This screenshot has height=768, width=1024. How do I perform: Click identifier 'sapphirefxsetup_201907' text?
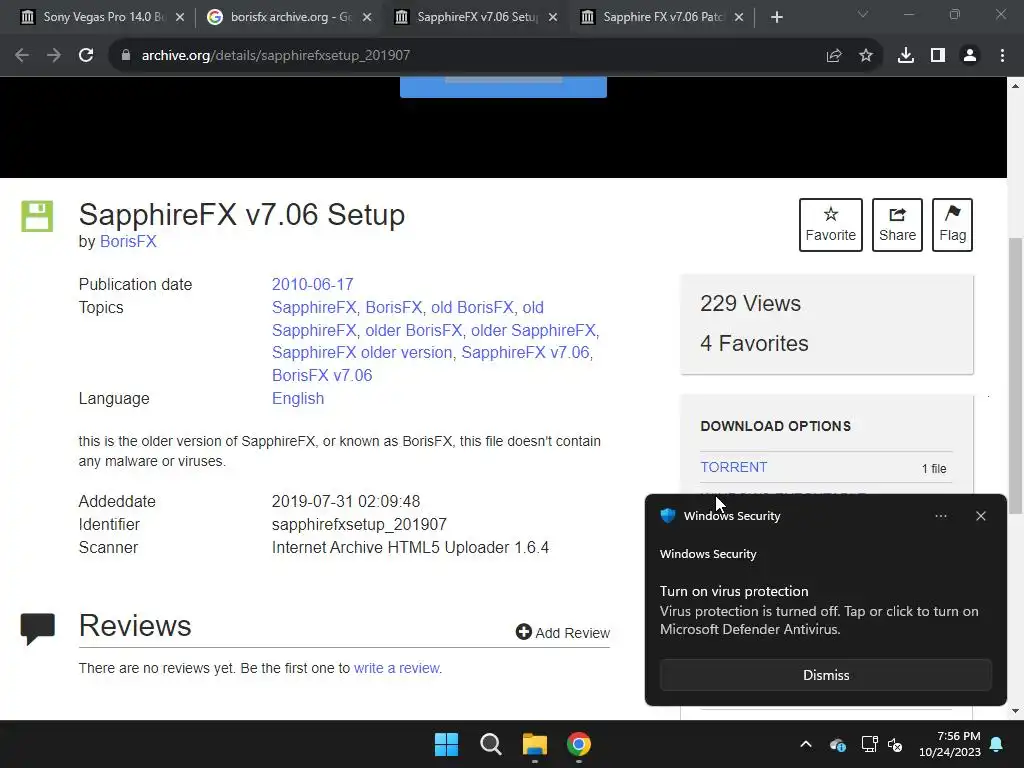[x=359, y=524]
